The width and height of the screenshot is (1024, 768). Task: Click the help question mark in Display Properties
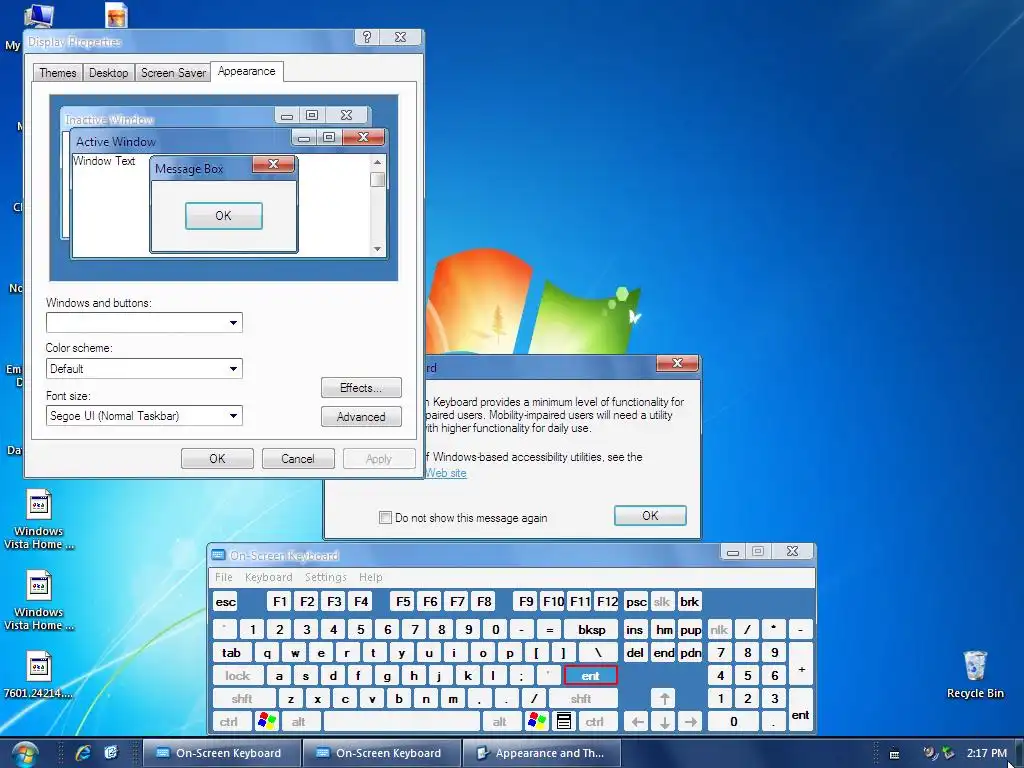click(366, 37)
